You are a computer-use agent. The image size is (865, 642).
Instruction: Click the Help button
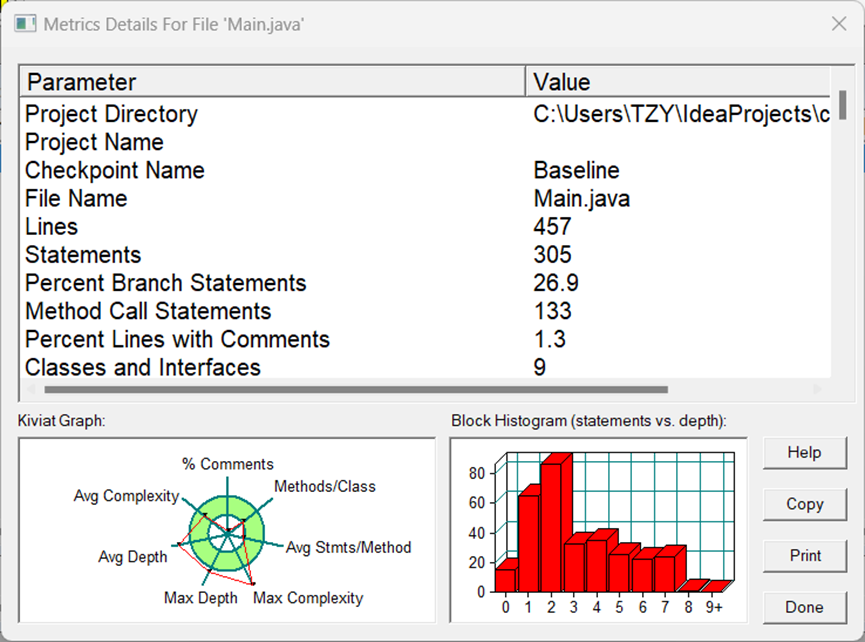[804, 453]
